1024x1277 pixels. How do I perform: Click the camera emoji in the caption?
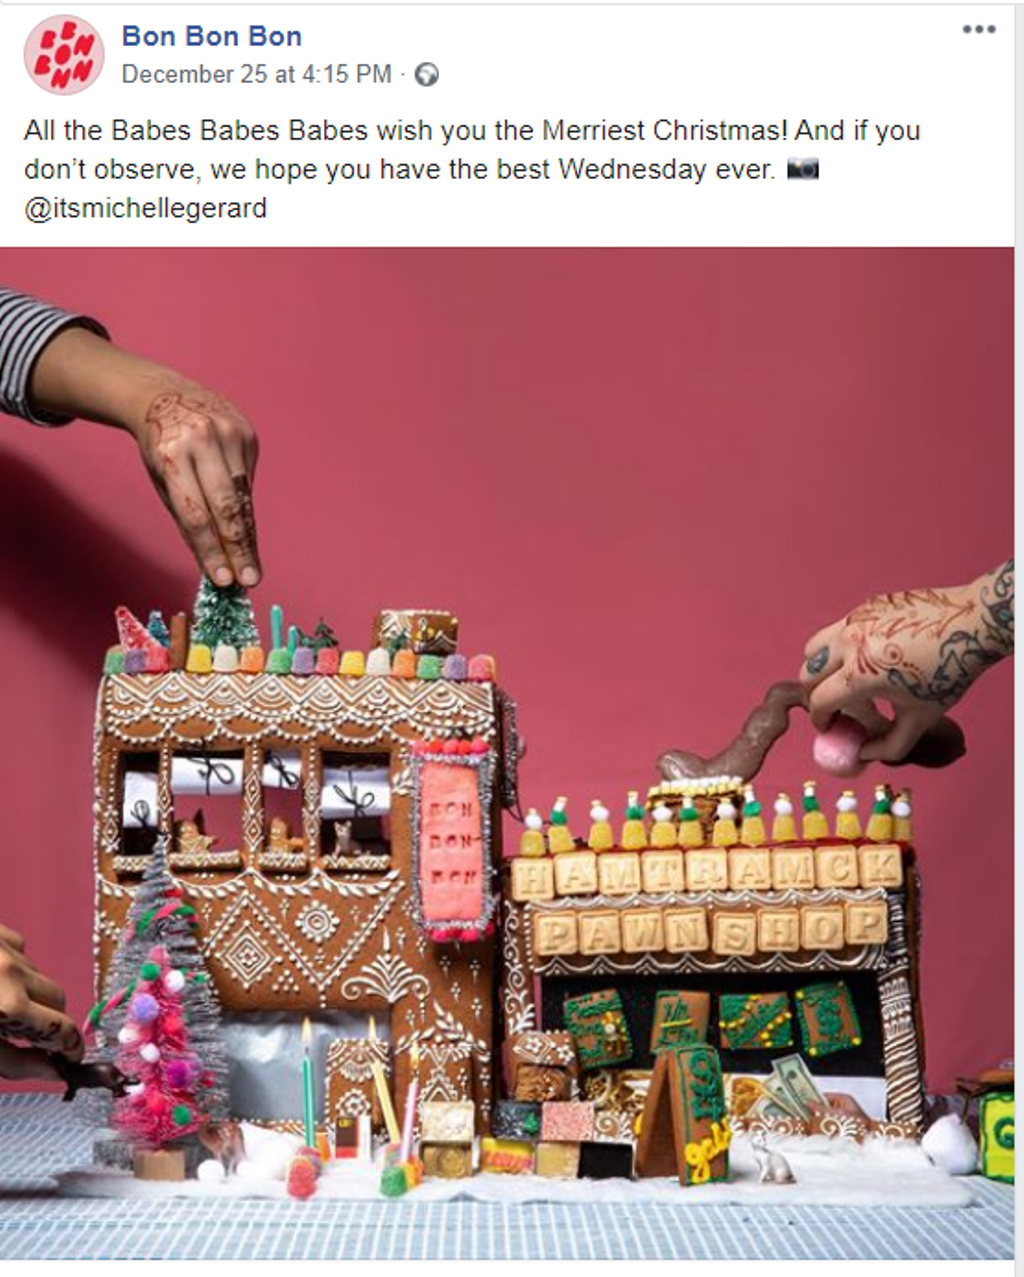(x=803, y=169)
